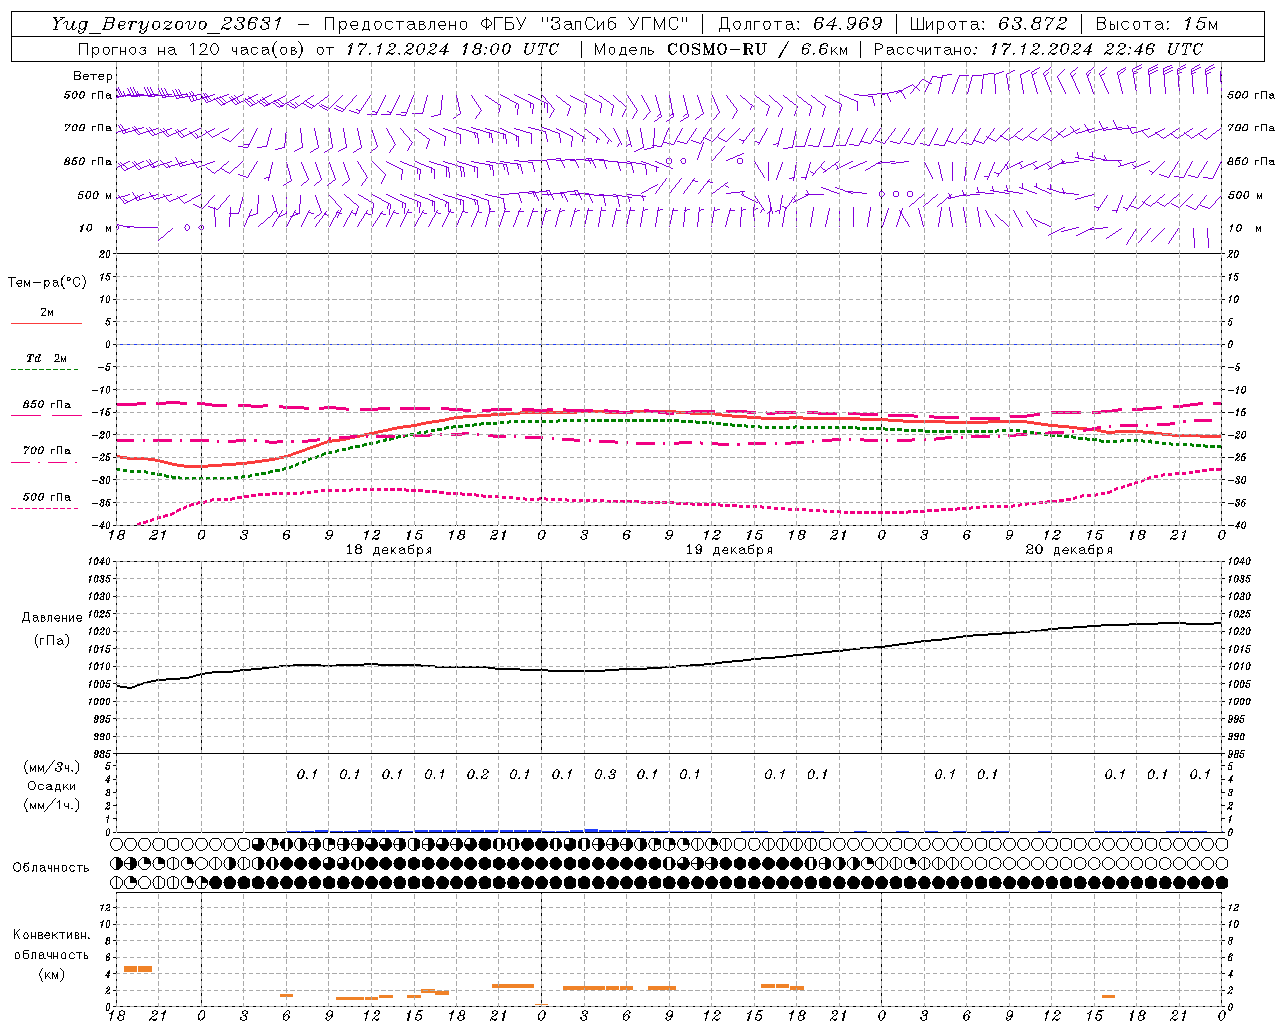The height and width of the screenshot is (1024, 1280).
Task: Click the '(мм/3ч.)' precipitation unit label
Action: (x=52, y=767)
